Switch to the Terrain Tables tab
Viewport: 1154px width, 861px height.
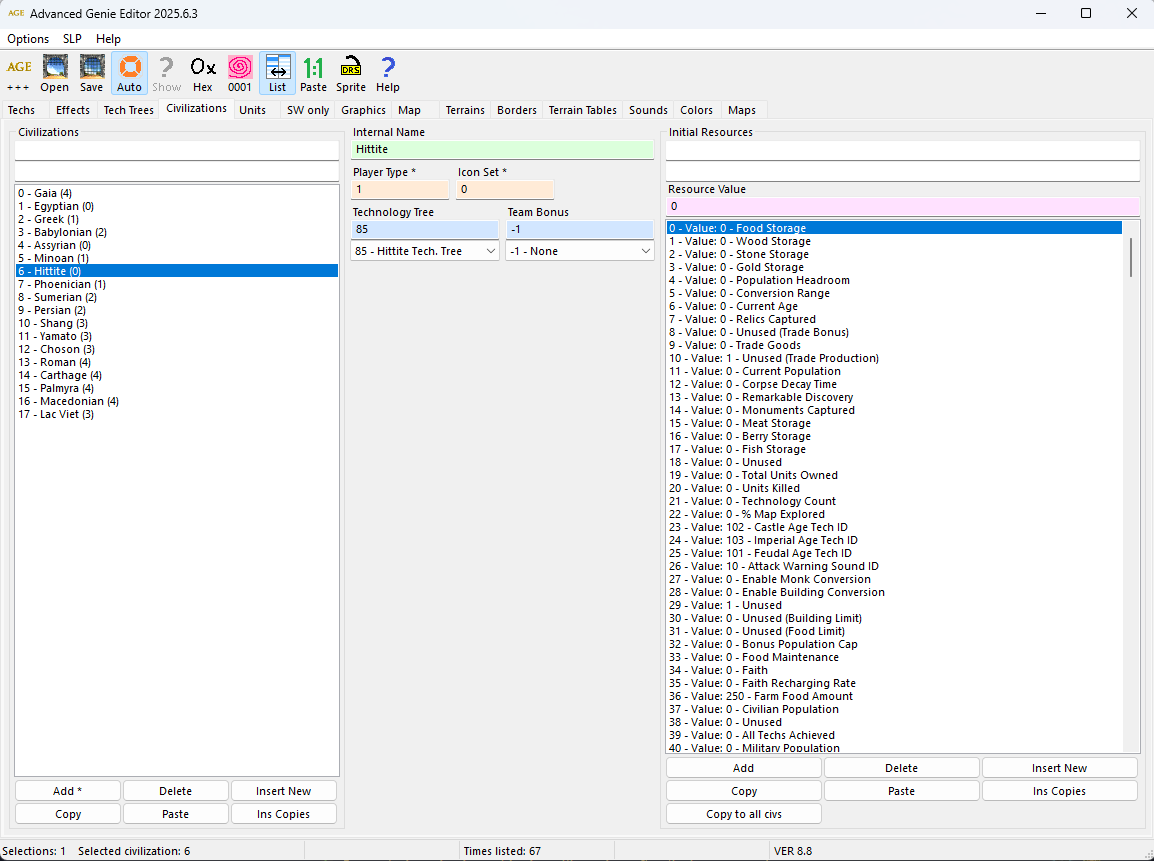coord(582,110)
